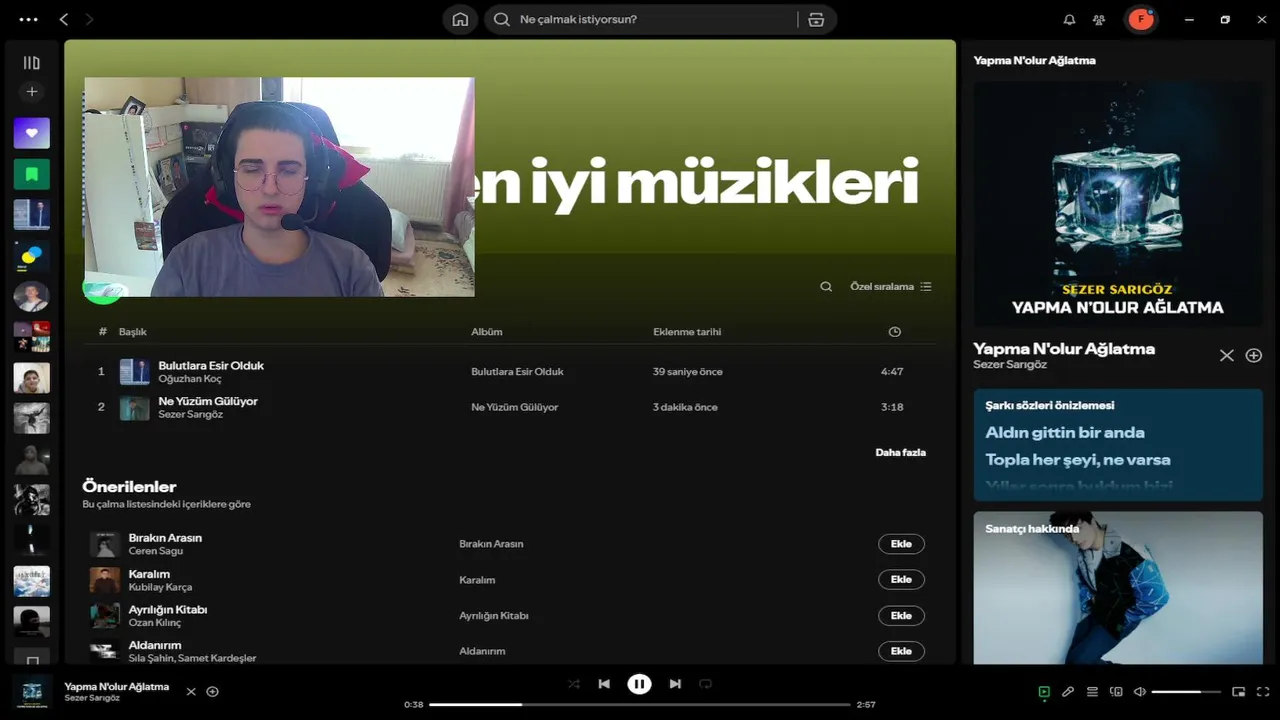Select track 'Ne Yüzüm Gülüyor'
Image resolution: width=1280 pixels, height=720 pixels.
click(208, 401)
